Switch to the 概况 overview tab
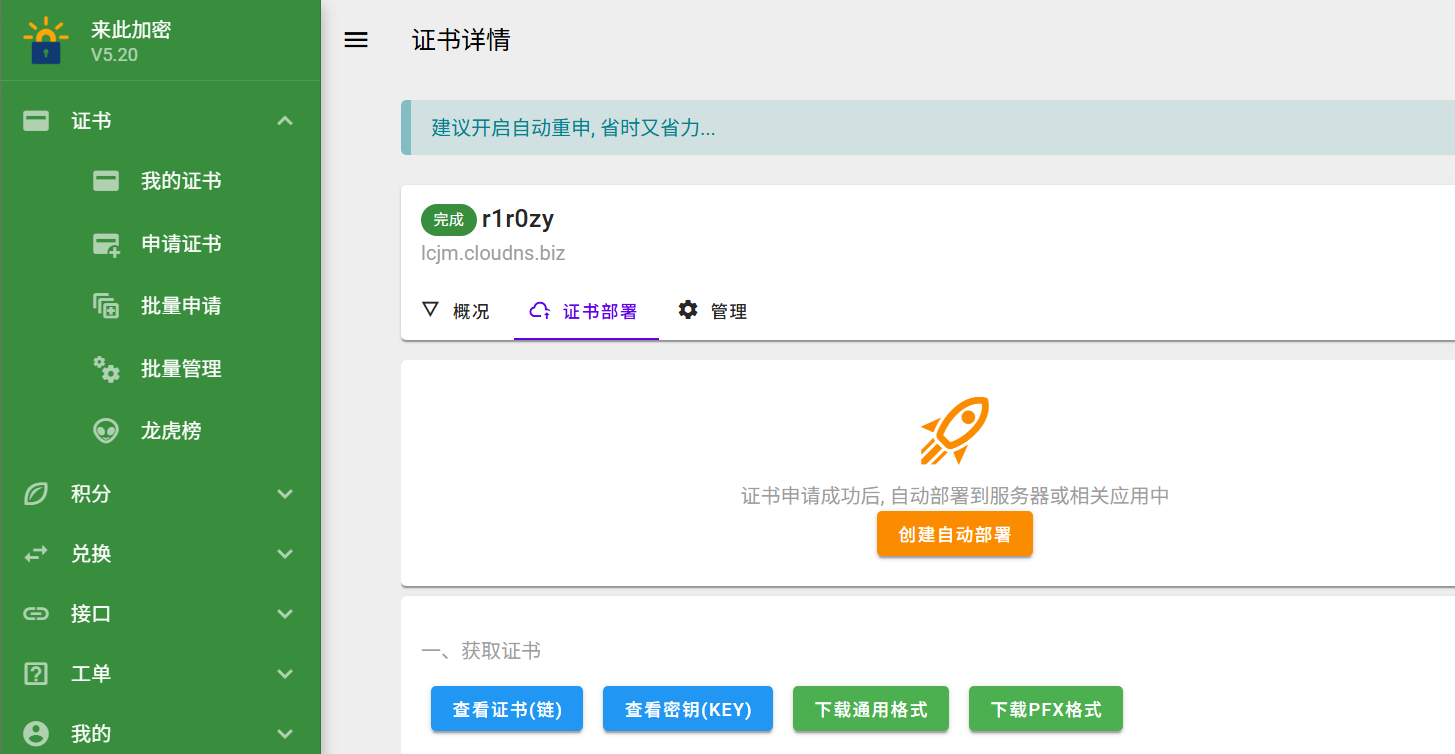Image resolution: width=1455 pixels, height=754 pixels. 458,310
